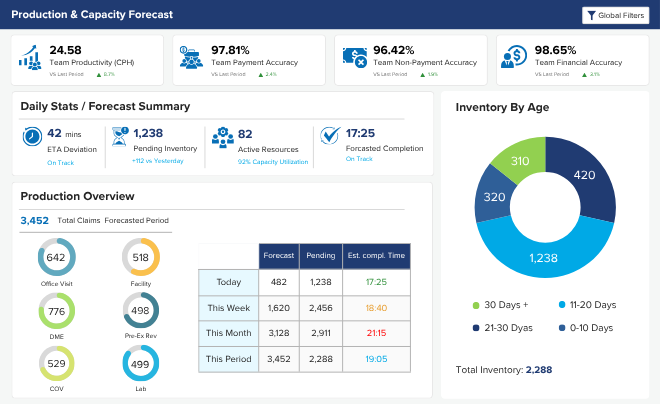Click the 2,288 pending cell in table
660x404 pixels.
coord(321,359)
